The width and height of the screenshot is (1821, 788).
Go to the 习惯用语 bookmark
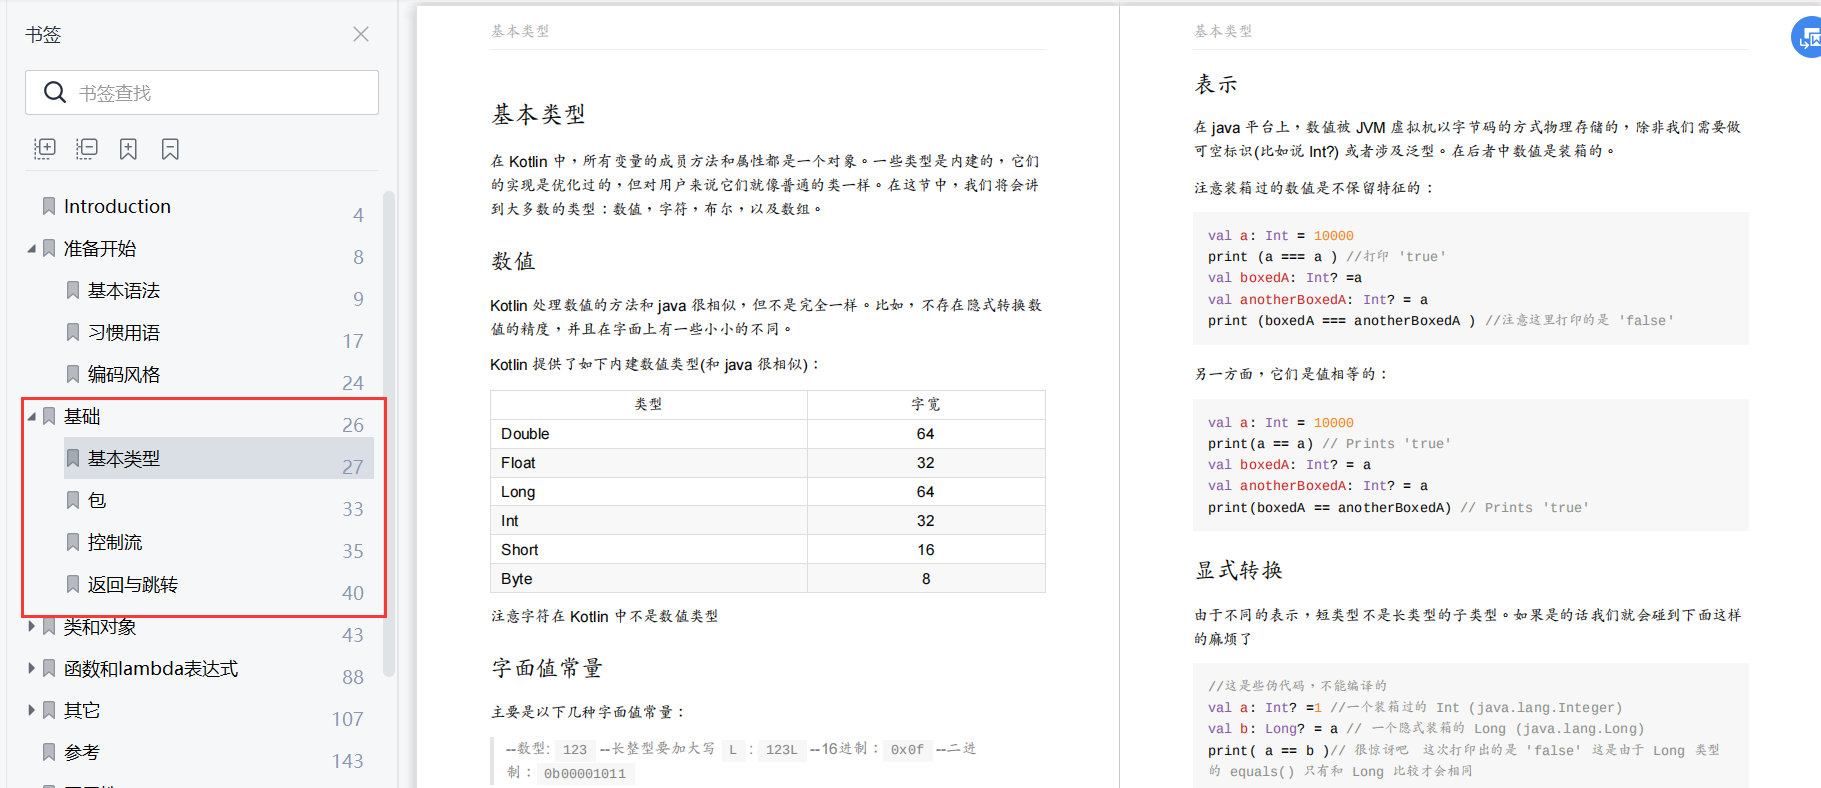point(124,332)
